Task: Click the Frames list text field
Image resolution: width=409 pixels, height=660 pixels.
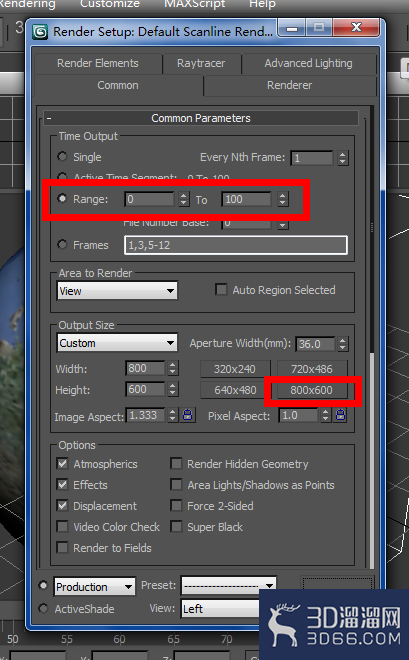Action: tap(236, 245)
